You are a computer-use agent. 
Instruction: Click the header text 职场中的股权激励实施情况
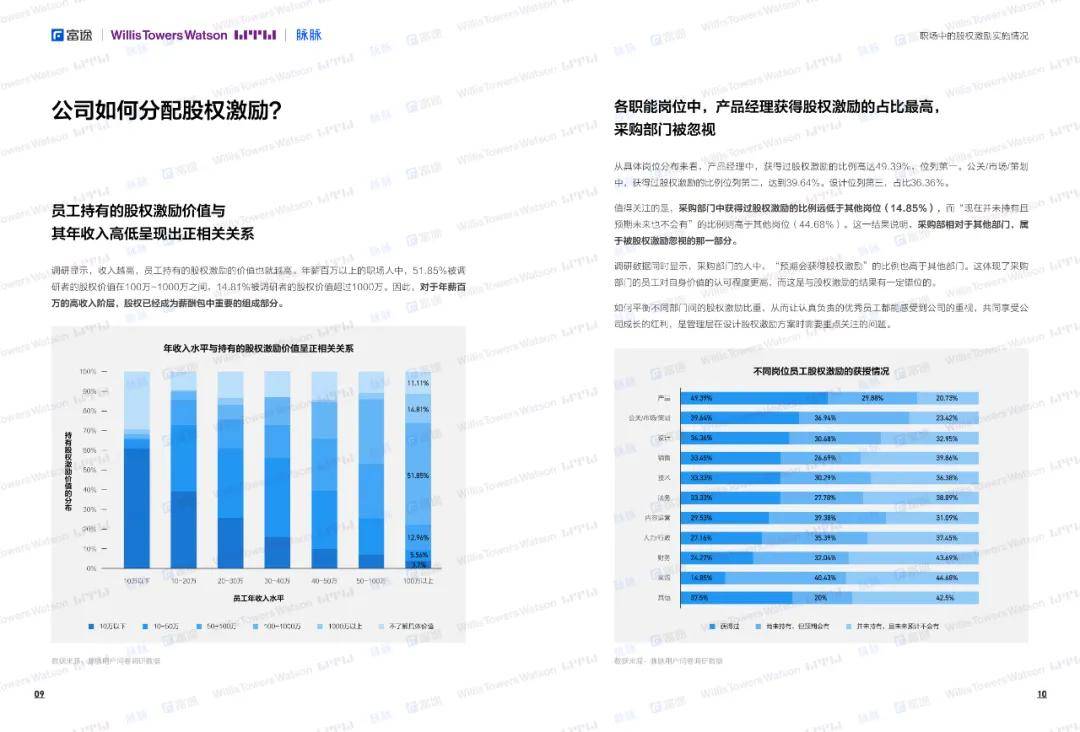pyautogui.click(x=973, y=36)
